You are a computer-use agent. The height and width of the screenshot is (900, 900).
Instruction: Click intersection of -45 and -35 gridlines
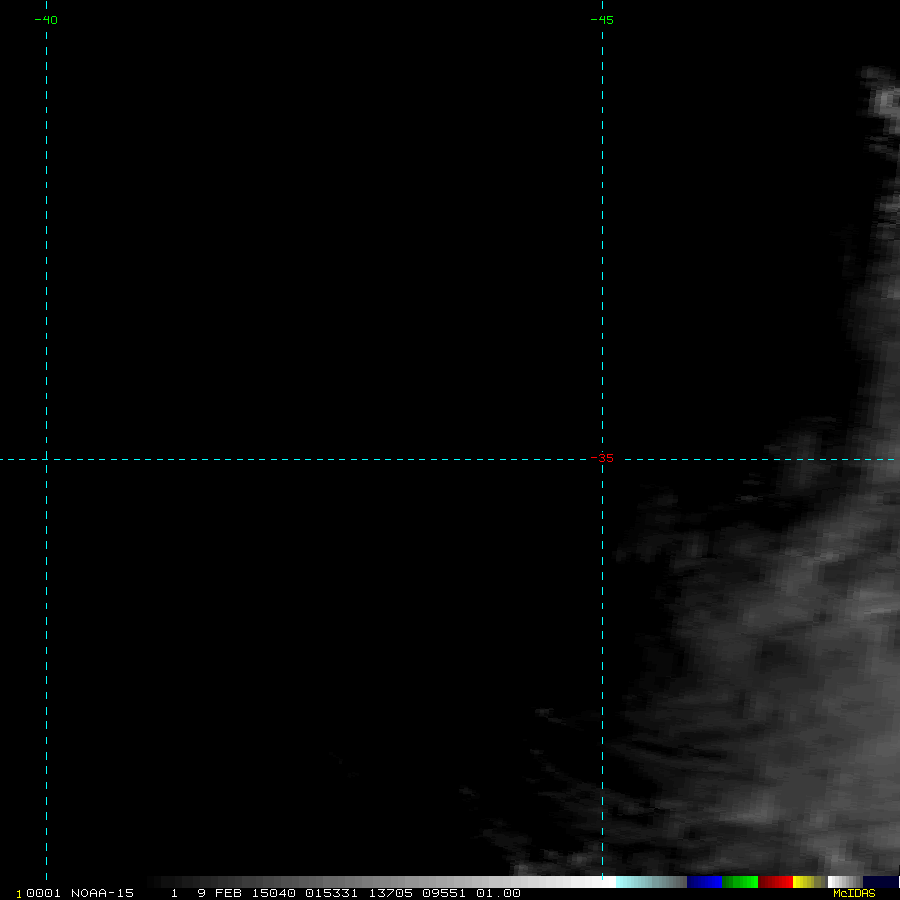(602, 460)
